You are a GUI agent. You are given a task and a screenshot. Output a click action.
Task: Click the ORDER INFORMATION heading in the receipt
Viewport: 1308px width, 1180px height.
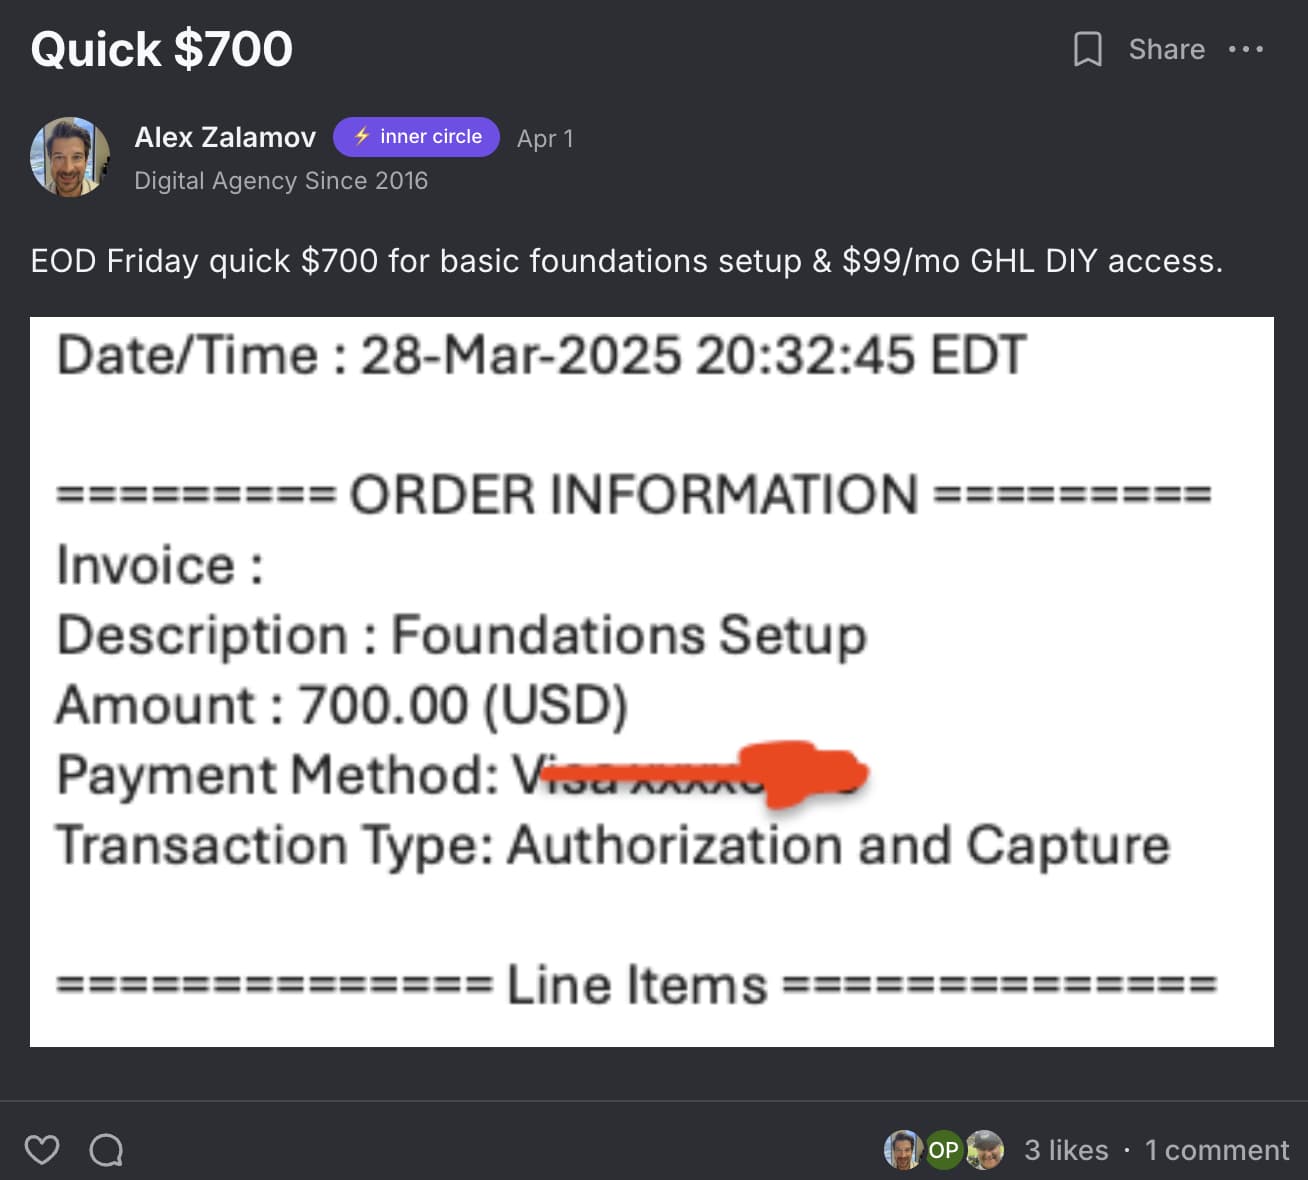[633, 494]
